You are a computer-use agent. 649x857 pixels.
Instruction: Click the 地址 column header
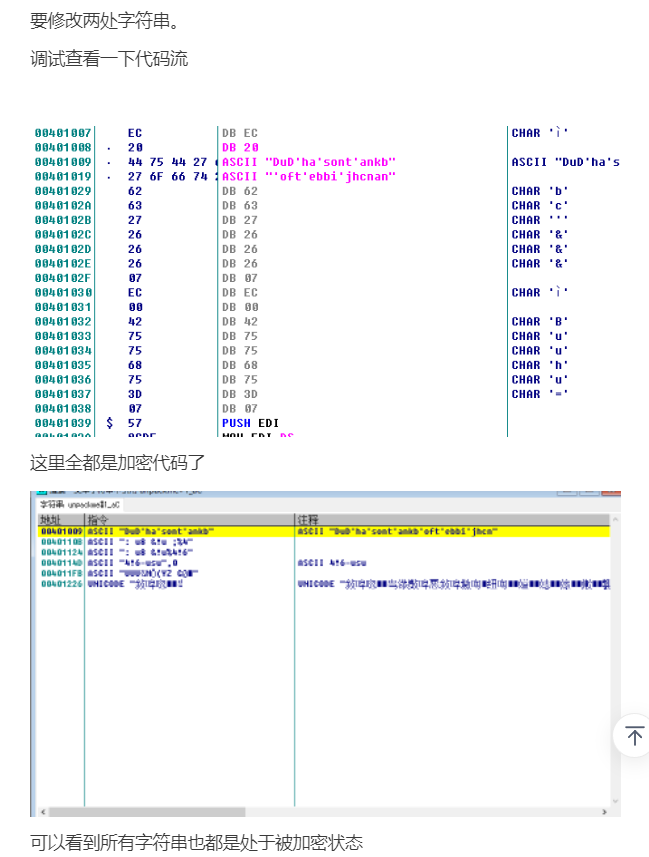click(50, 520)
